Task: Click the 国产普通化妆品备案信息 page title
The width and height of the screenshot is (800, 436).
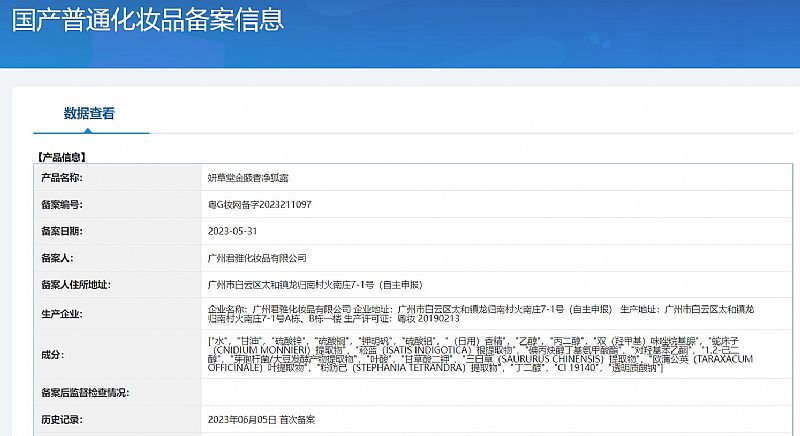Action: pos(147,20)
